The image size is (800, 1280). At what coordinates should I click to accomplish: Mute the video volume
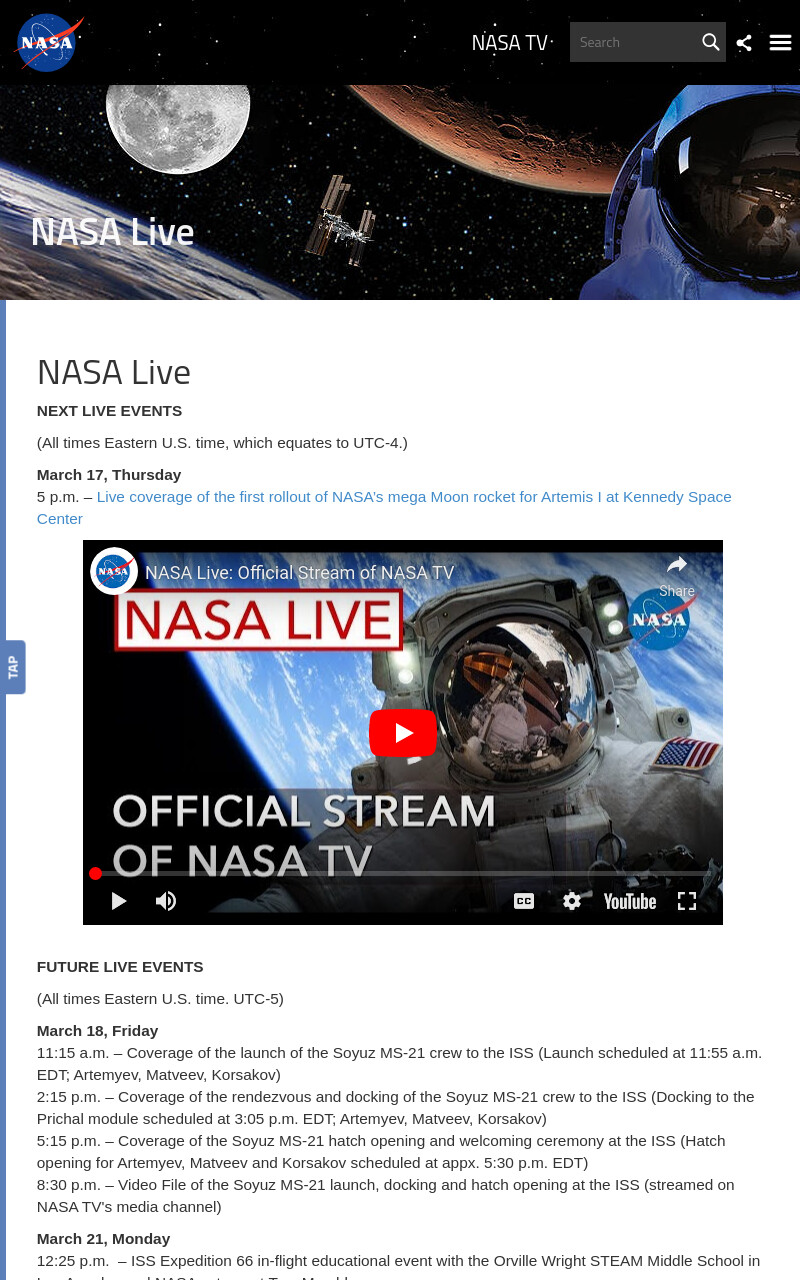coord(166,901)
